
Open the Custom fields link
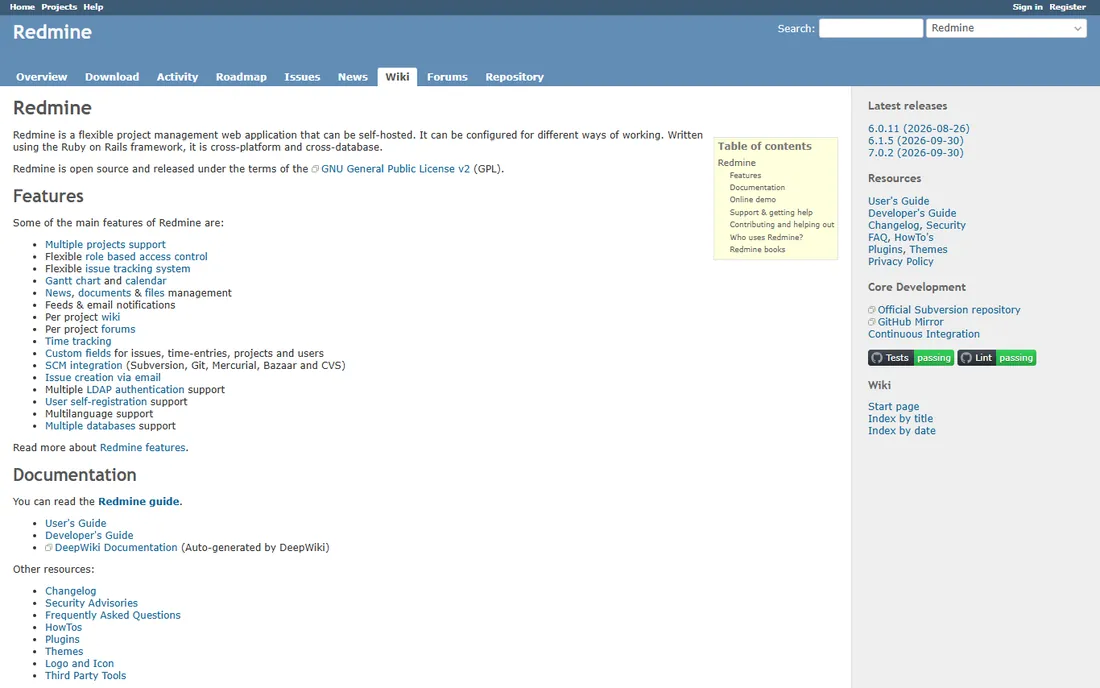tap(78, 353)
